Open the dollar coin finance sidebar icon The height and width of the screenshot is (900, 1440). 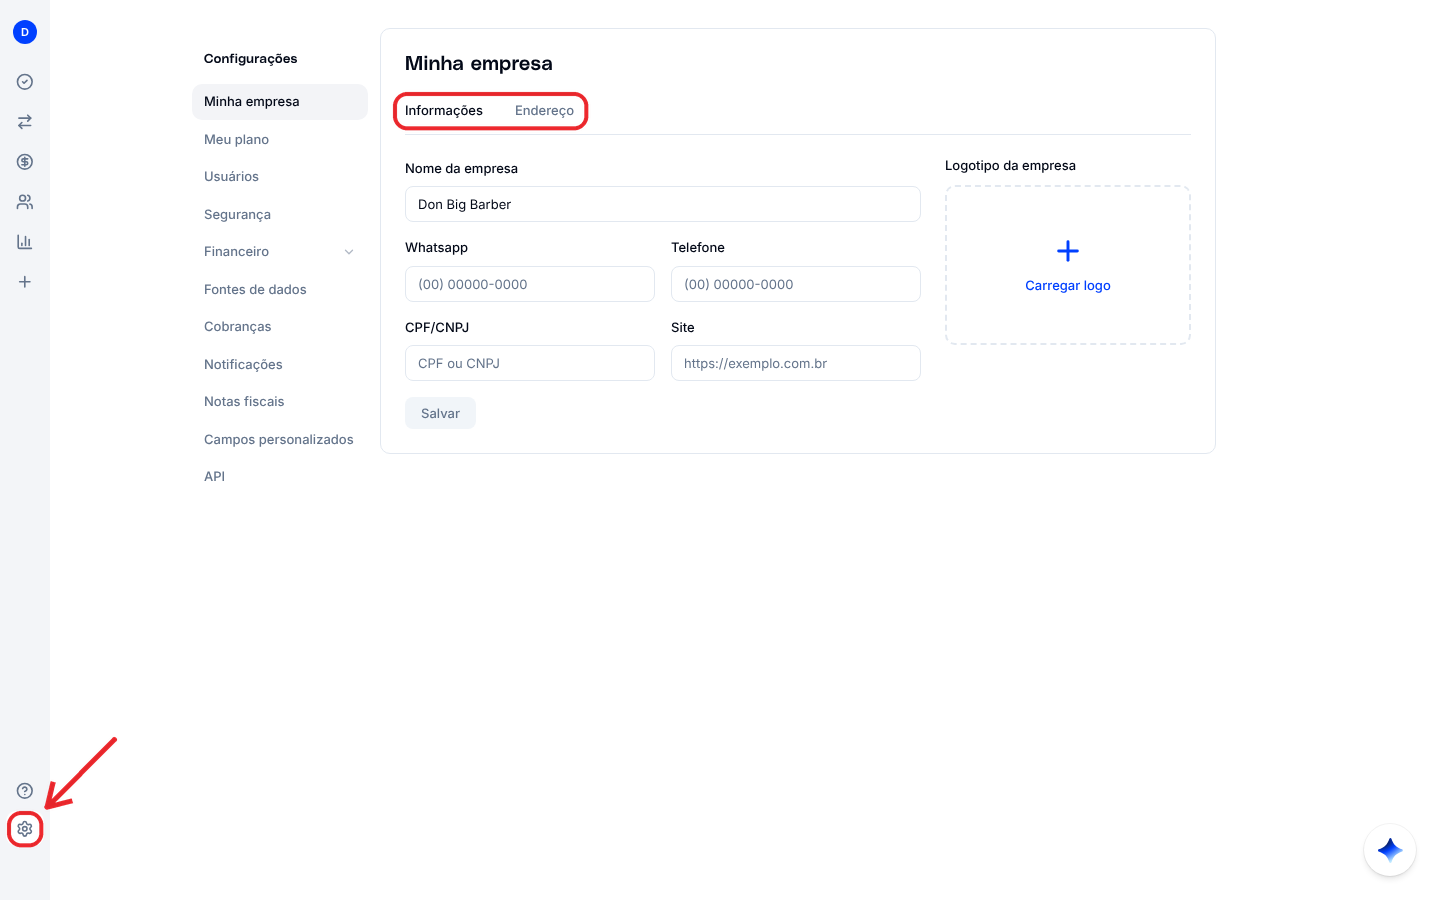pos(25,162)
